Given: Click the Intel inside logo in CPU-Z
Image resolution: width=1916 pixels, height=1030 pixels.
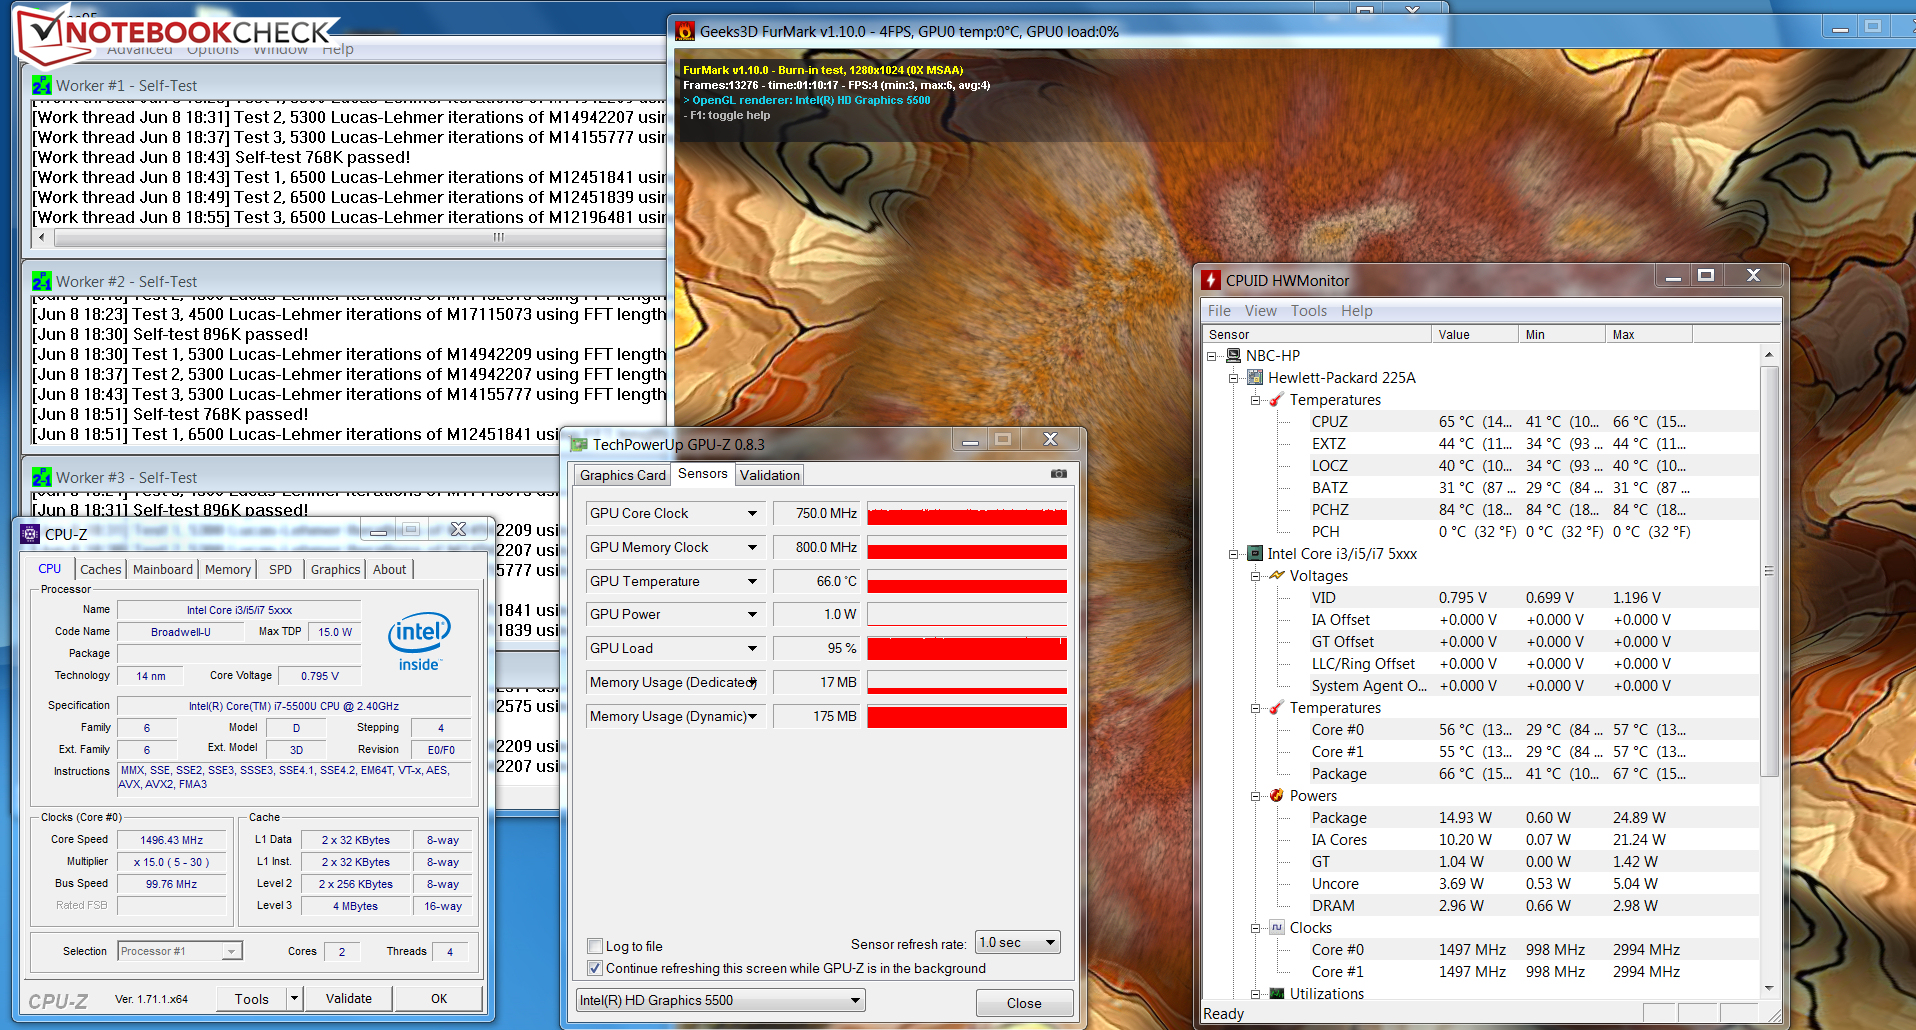Looking at the screenshot, I should [419, 641].
